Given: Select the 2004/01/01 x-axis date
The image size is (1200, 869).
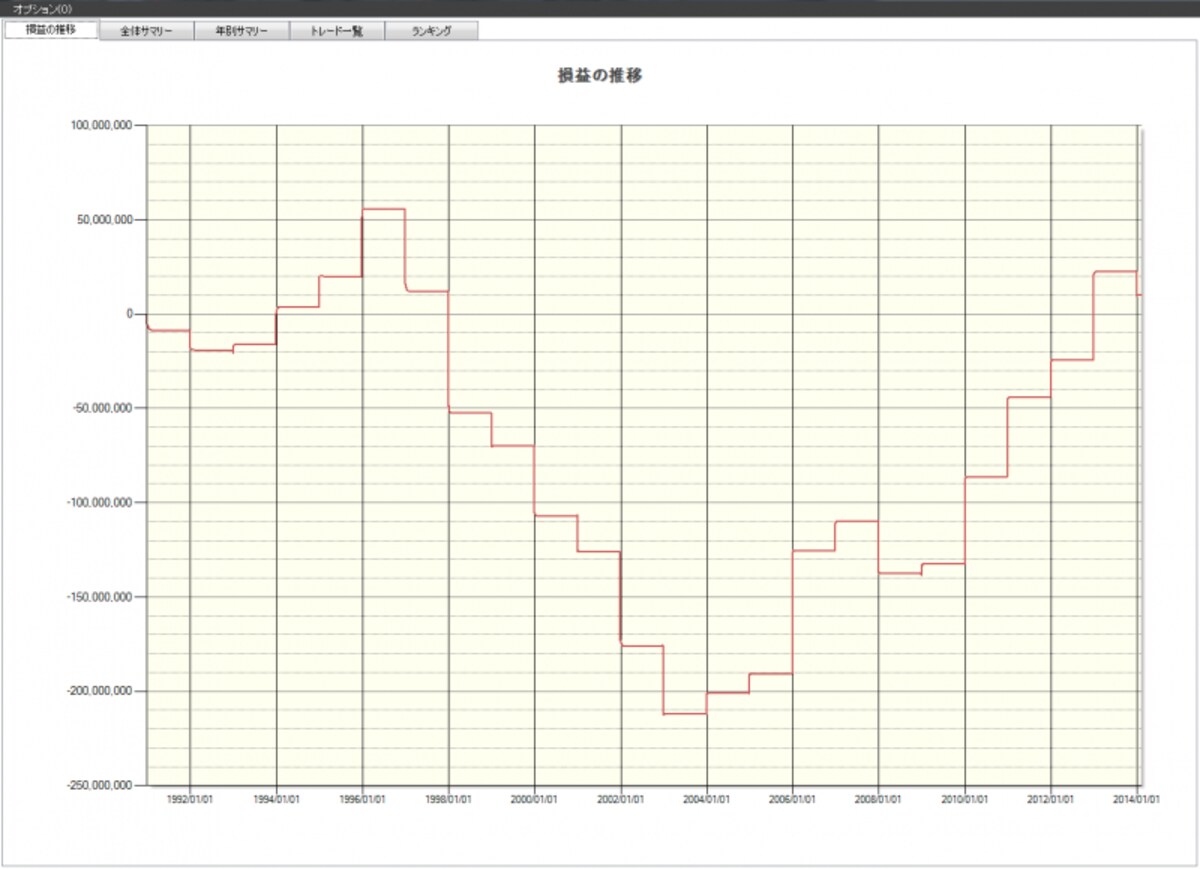Looking at the screenshot, I should 706,800.
